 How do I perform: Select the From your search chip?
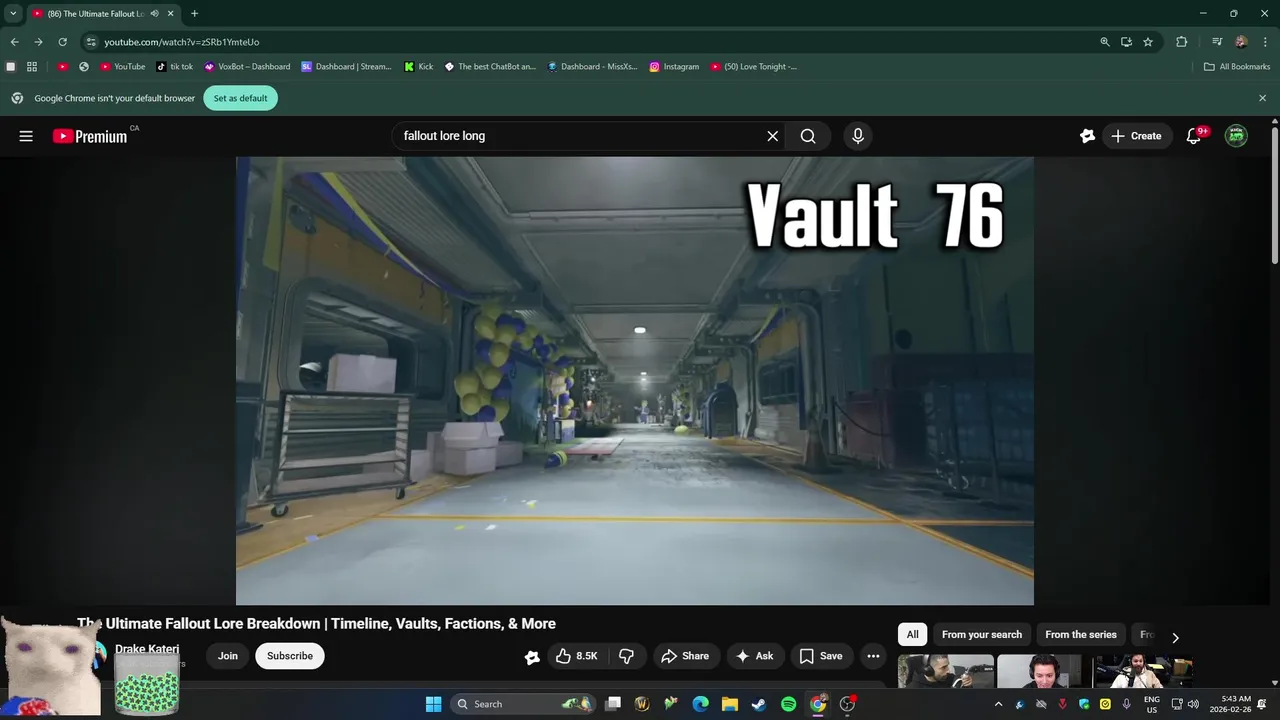pyautogui.click(x=982, y=635)
